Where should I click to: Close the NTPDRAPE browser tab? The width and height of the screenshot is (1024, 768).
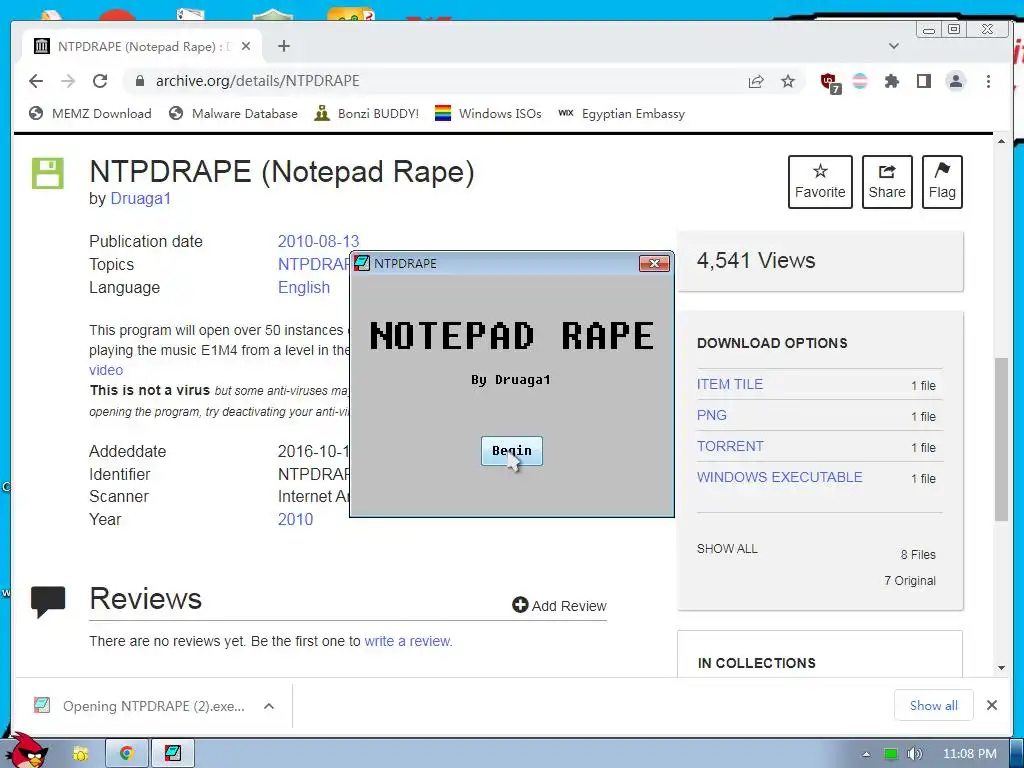click(x=246, y=46)
